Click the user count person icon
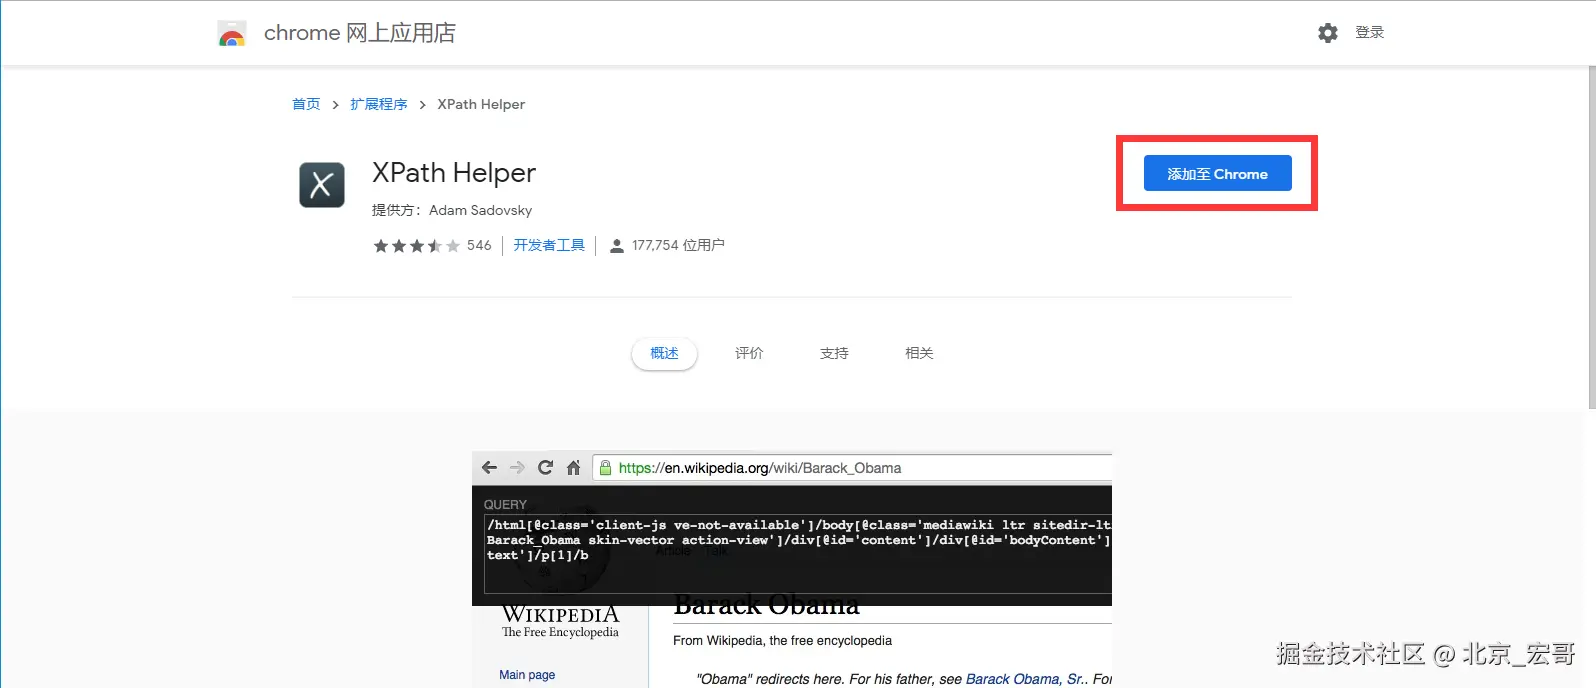The image size is (1596, 688). coord(617,246)
